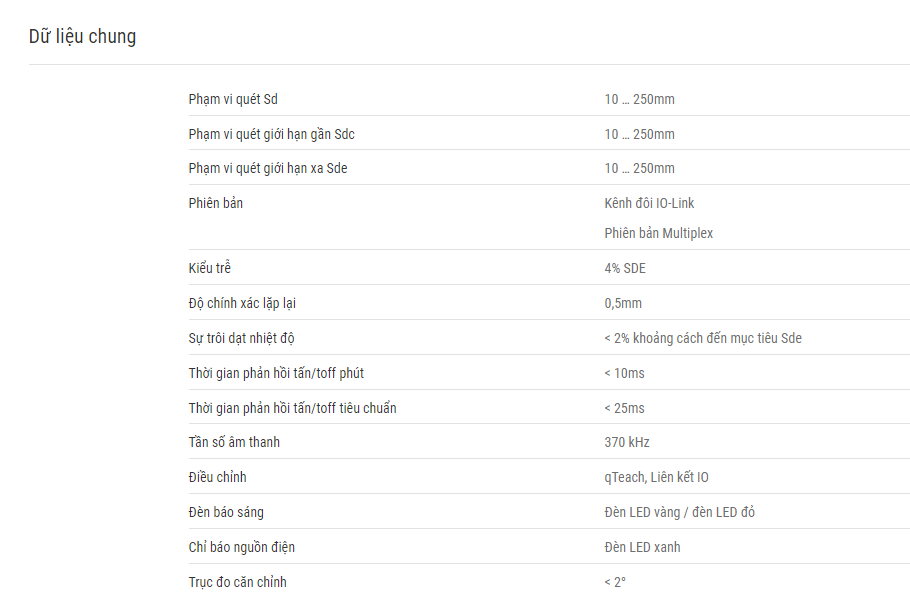Click the "Trục đo căn chỉnh" label
The image size is (910, 615).
point(238,582)
